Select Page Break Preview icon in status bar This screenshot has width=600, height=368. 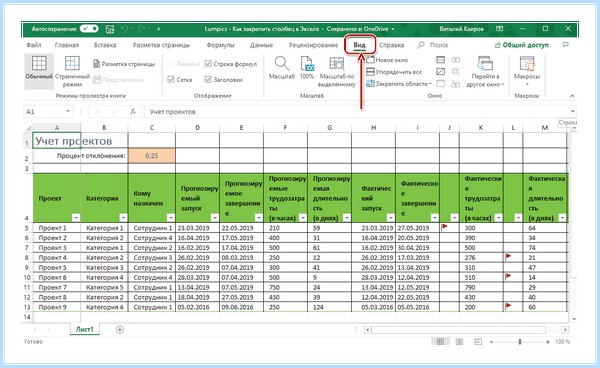click(x=478, y=342)
